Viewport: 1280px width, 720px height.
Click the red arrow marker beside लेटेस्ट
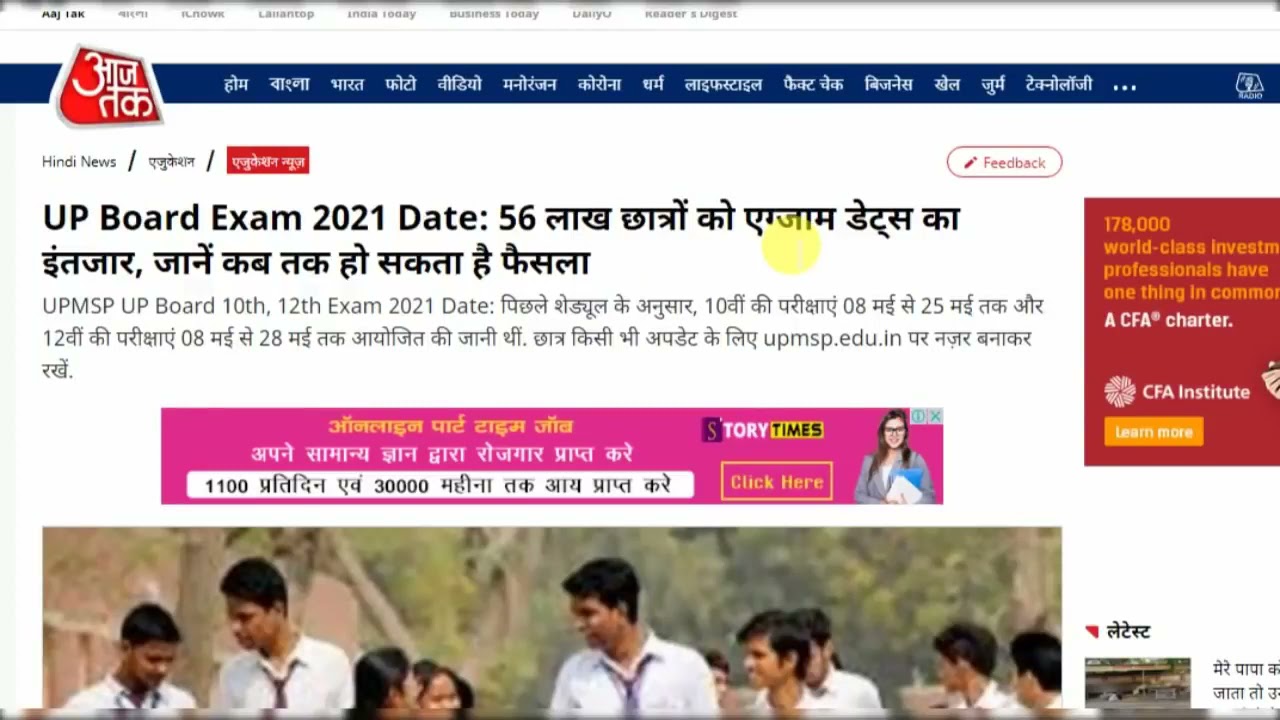click(1092, 631)
